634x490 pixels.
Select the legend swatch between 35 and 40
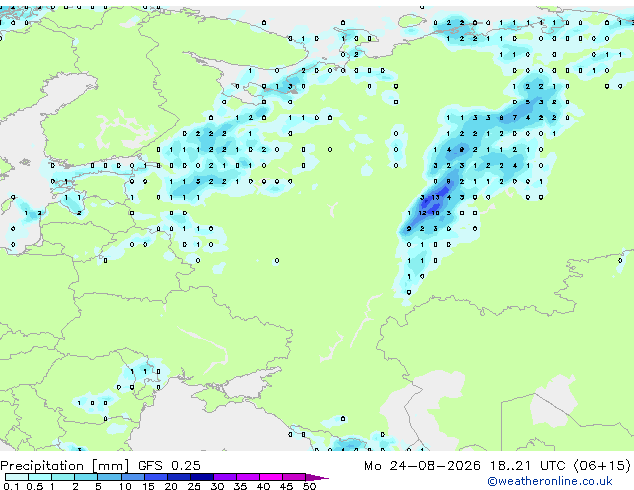pyautogui.click(x=247, y=477)
